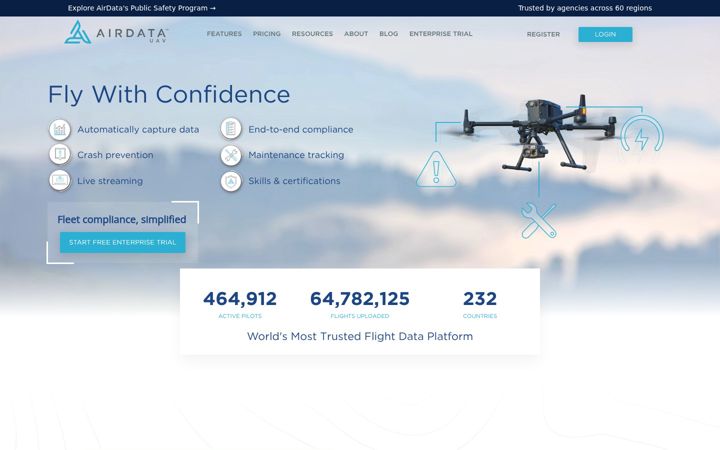Click 'World's Most Trusted Flight Data Platform'

[360, 336]
